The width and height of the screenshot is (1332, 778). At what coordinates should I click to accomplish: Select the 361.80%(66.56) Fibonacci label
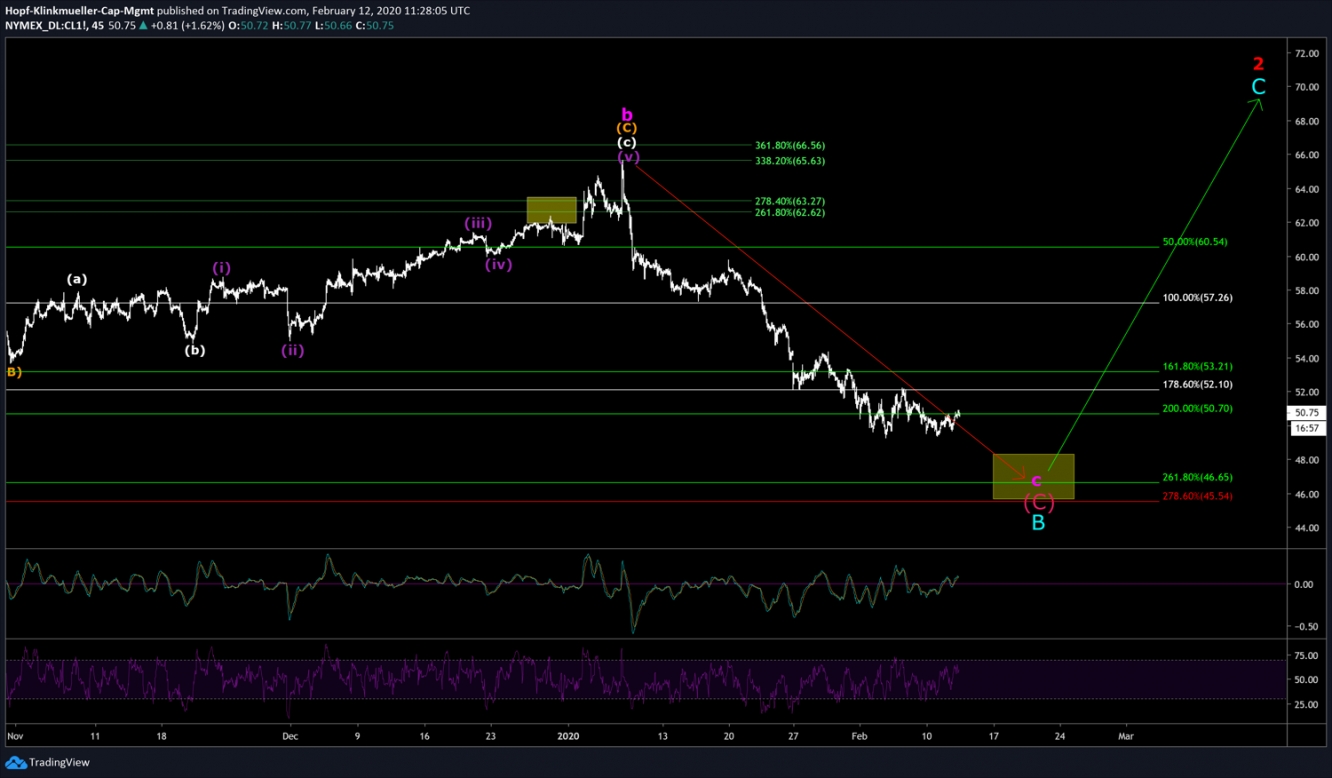pos(790,145)
